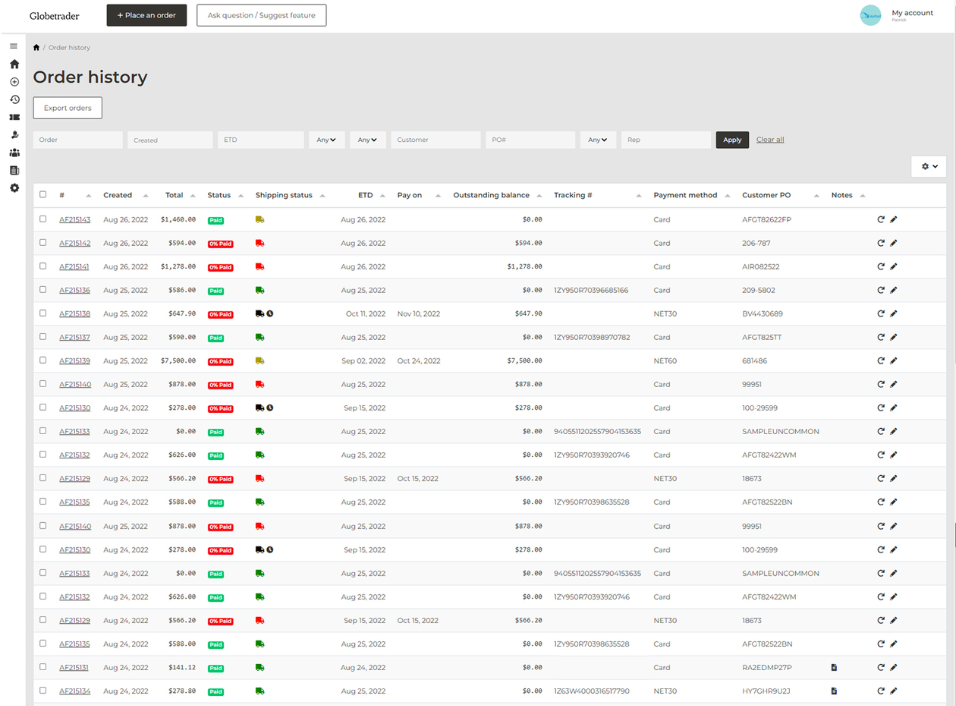
Task: Open settings gear in sidebar
Action: click(14, 188)
